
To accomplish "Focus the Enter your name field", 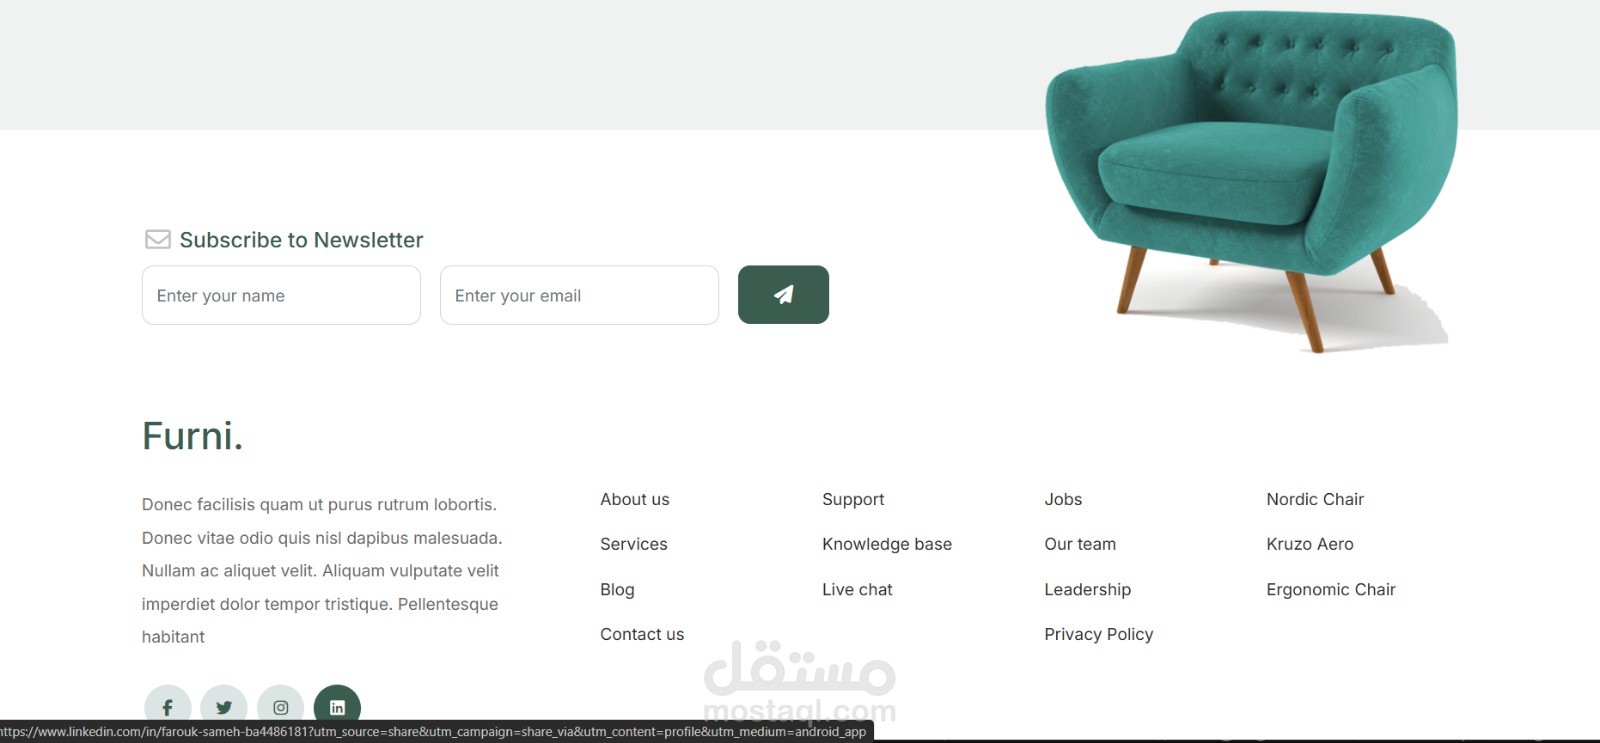I will [281, 295].
